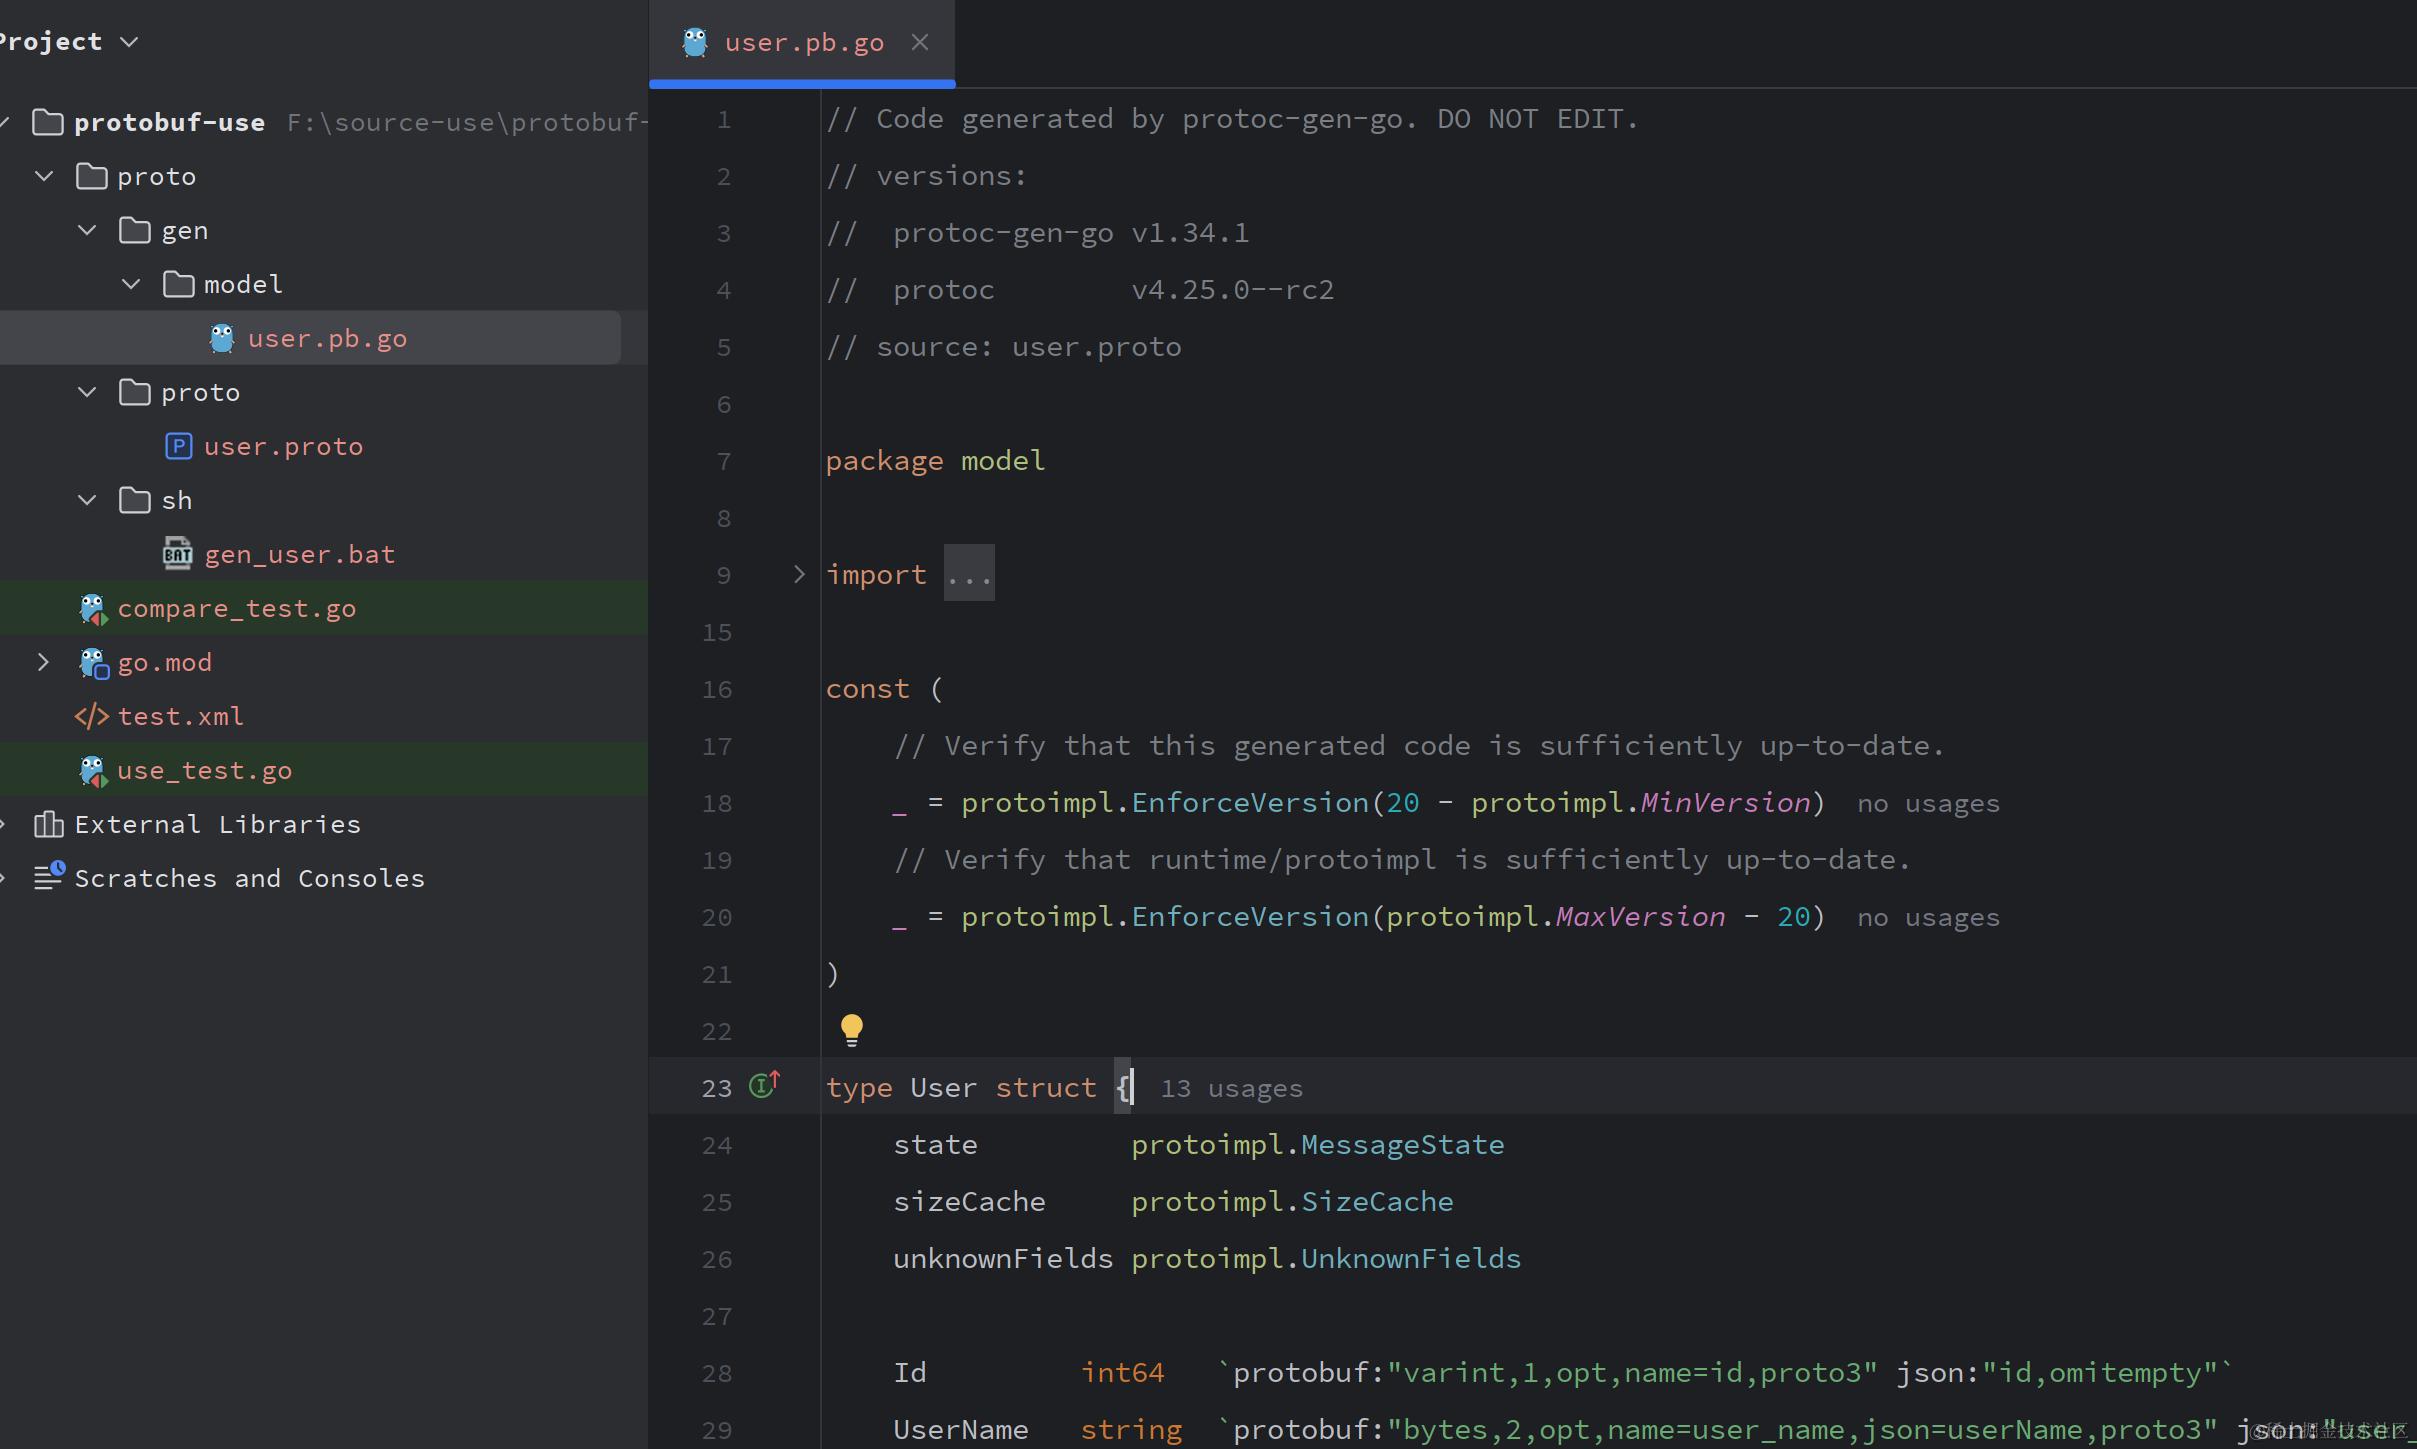The image size is (2417, 1449).
Task: Click the implements gutter icon on line 23
Action: click(x=764, y=1086)
